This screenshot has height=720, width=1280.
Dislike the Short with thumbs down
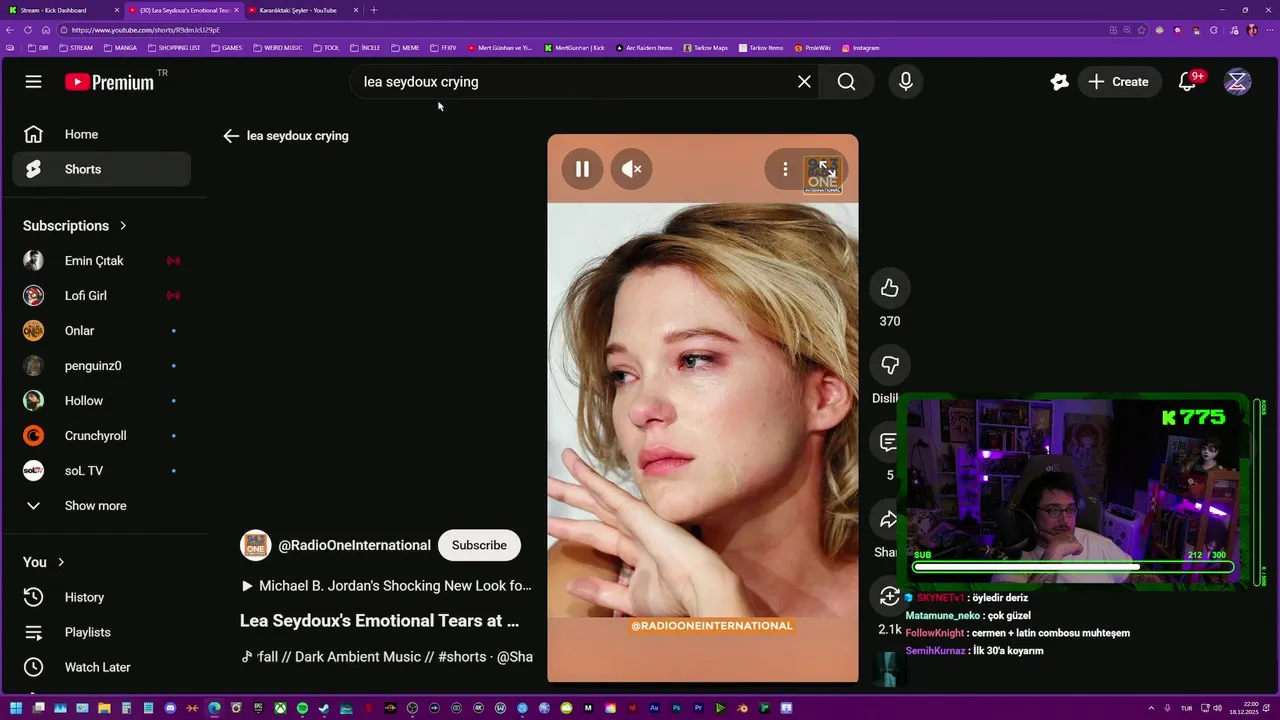point(889,366)
